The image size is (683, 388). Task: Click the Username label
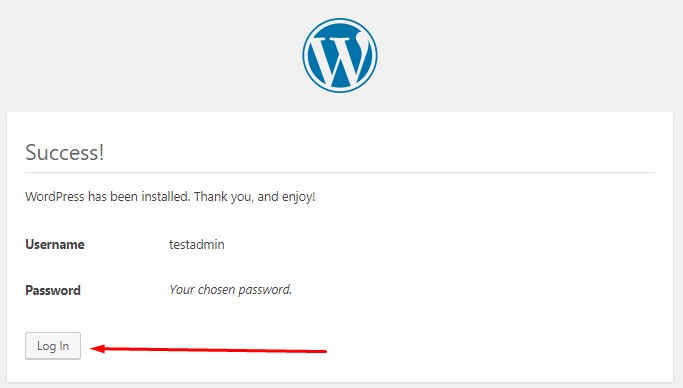pos(55,244)
